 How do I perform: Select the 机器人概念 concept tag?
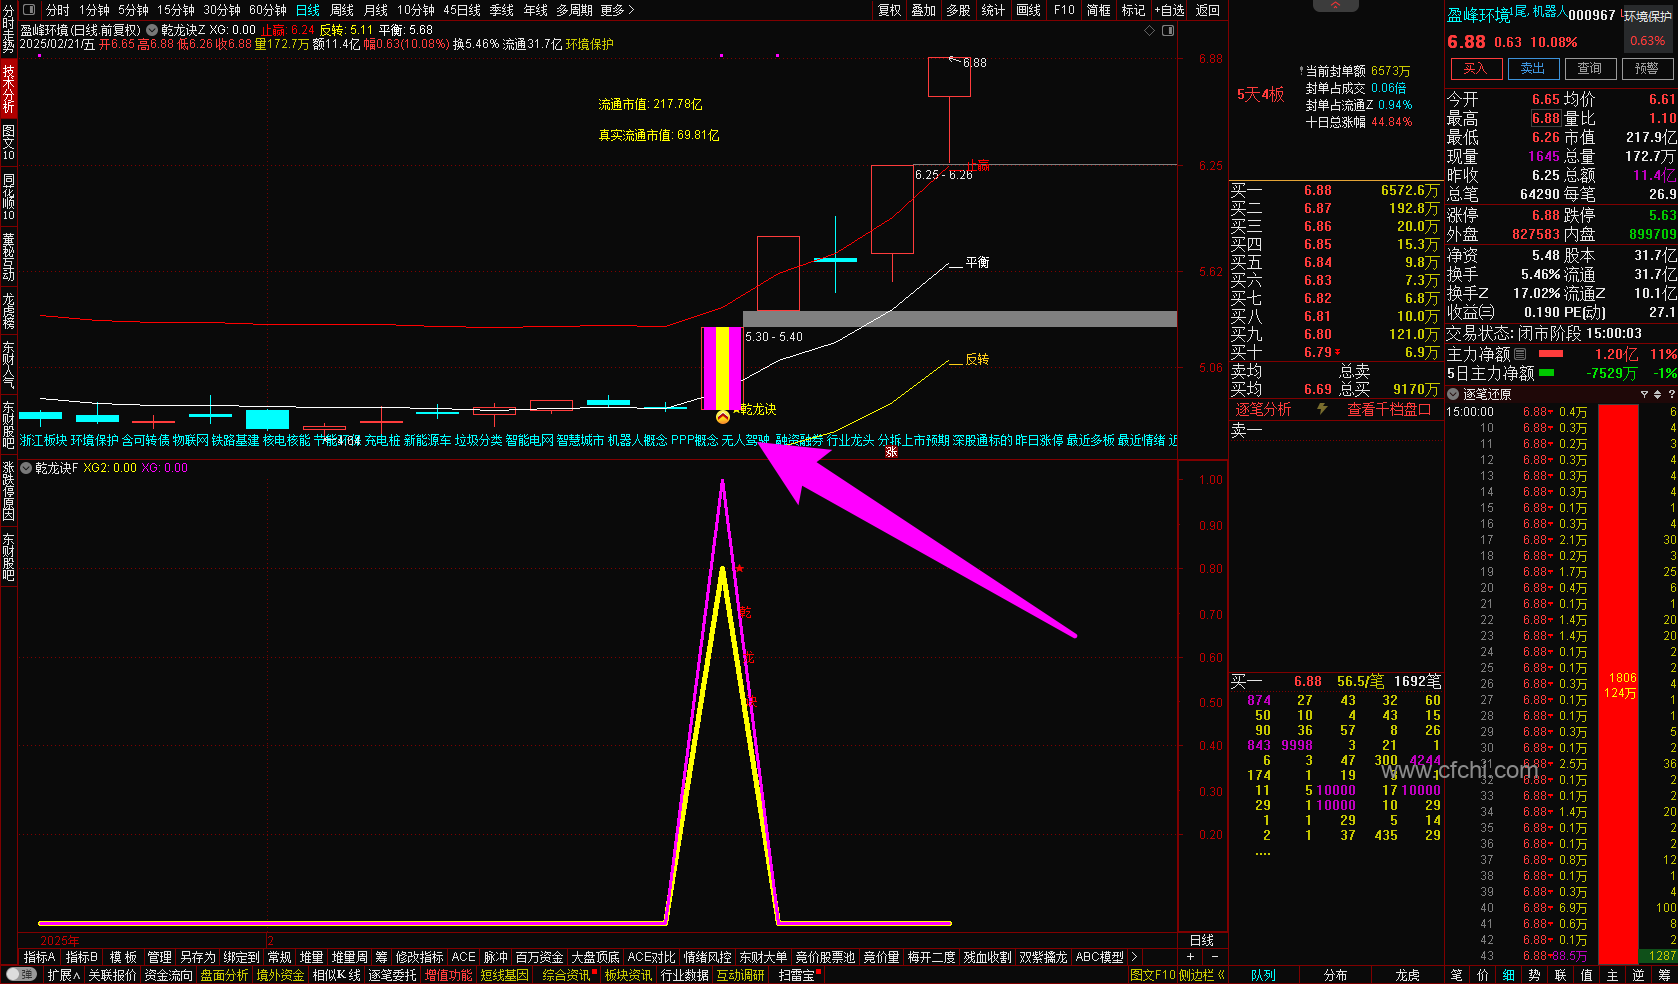coord(637,440)
